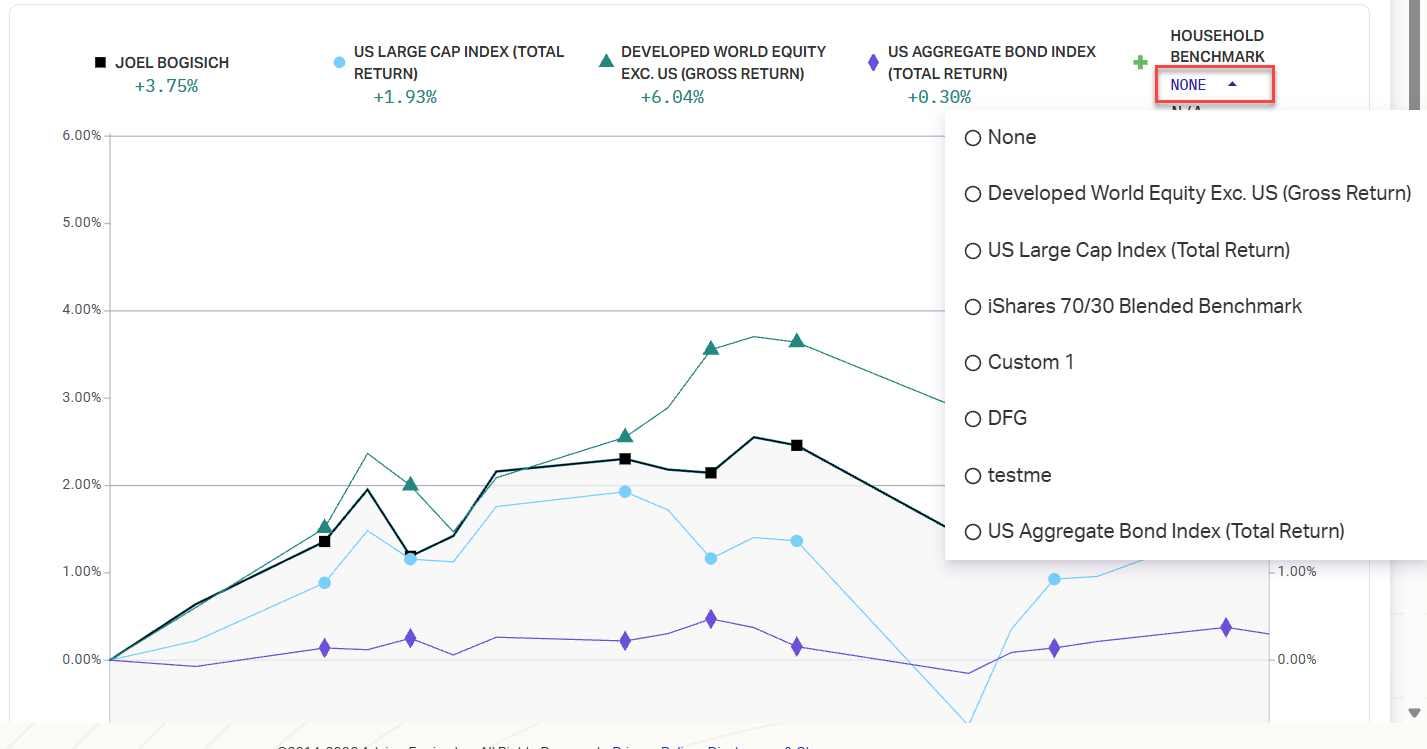The image size is (1427, 749).
Task: Click the scroll down arrow on the scrollbar
Action: pos(1414,712)
